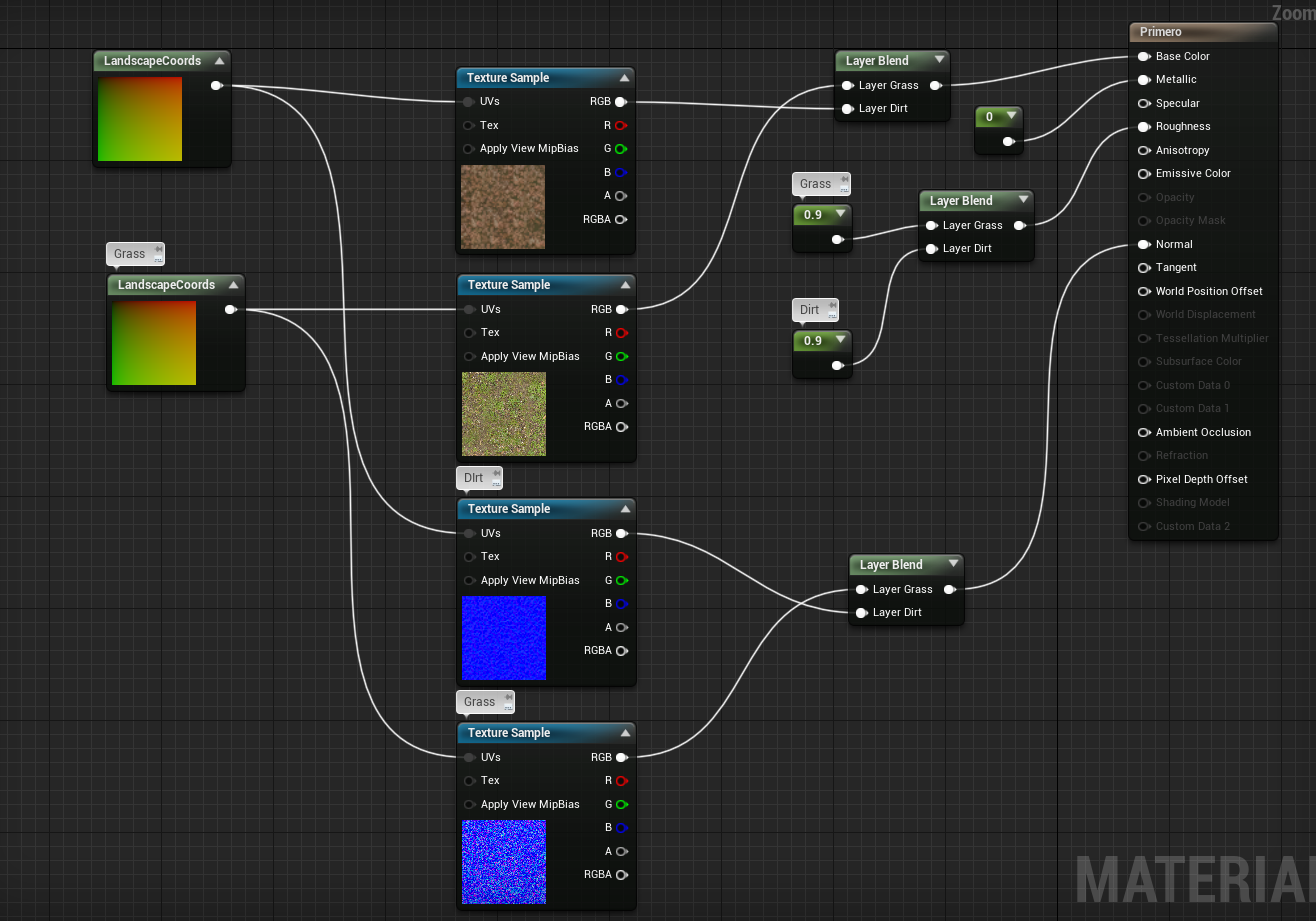Collapse the Grass-commented LandscapeCoords node via its arrow
The width and height of the screenshot is (1316, 921).
(233, 285)
